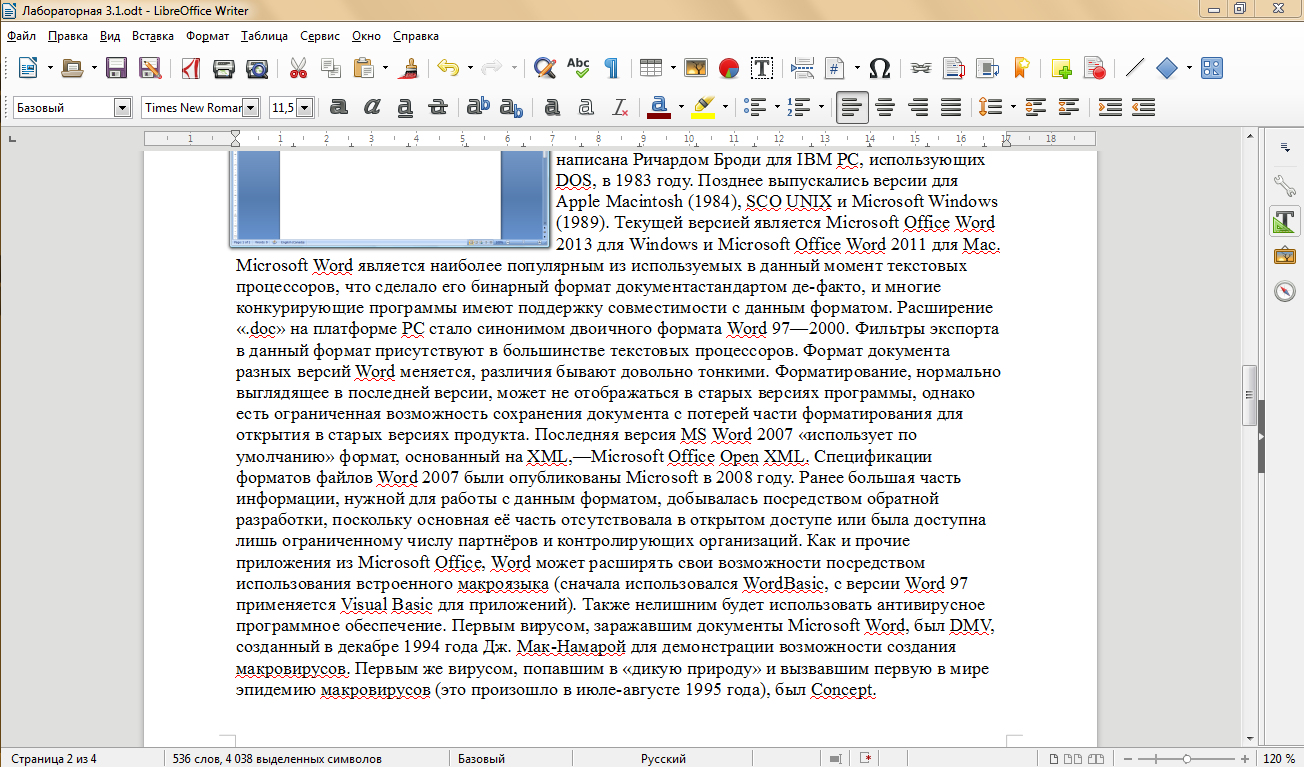Image resolution: width=1304 pixels, height=767 pixels.
Task: Print the document using the printer icon
Action: tap(224, 68)
